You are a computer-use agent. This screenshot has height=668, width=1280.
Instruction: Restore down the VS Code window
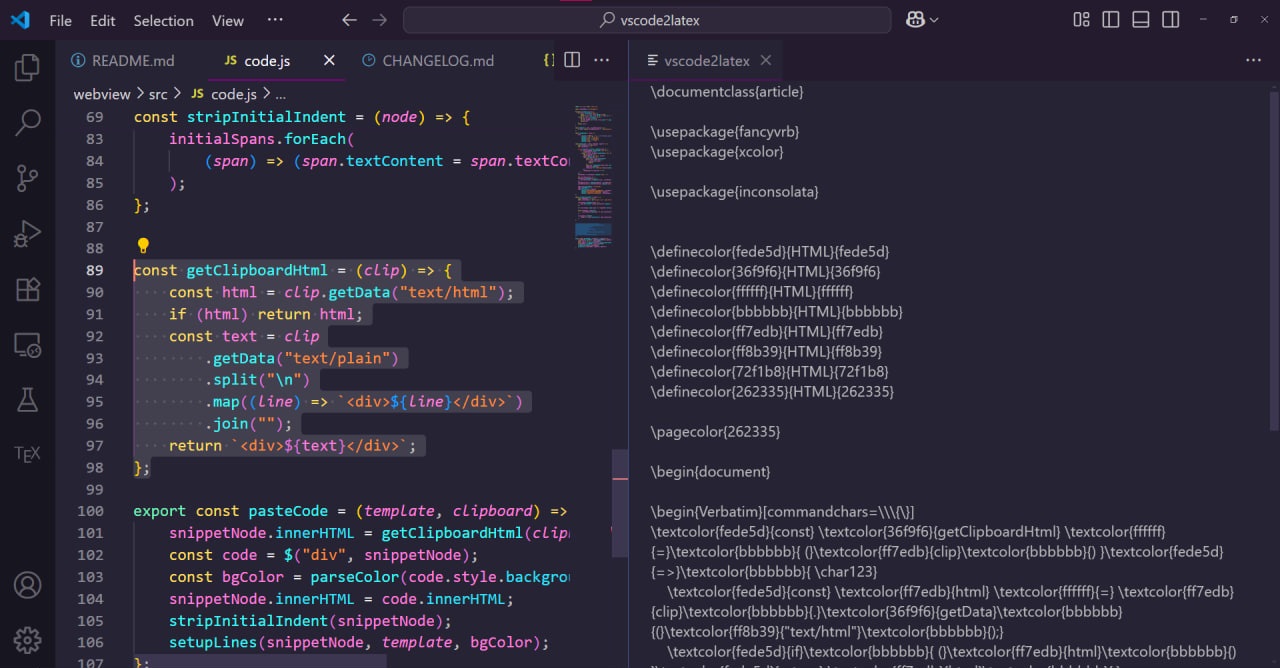[x=1234, y=20]
